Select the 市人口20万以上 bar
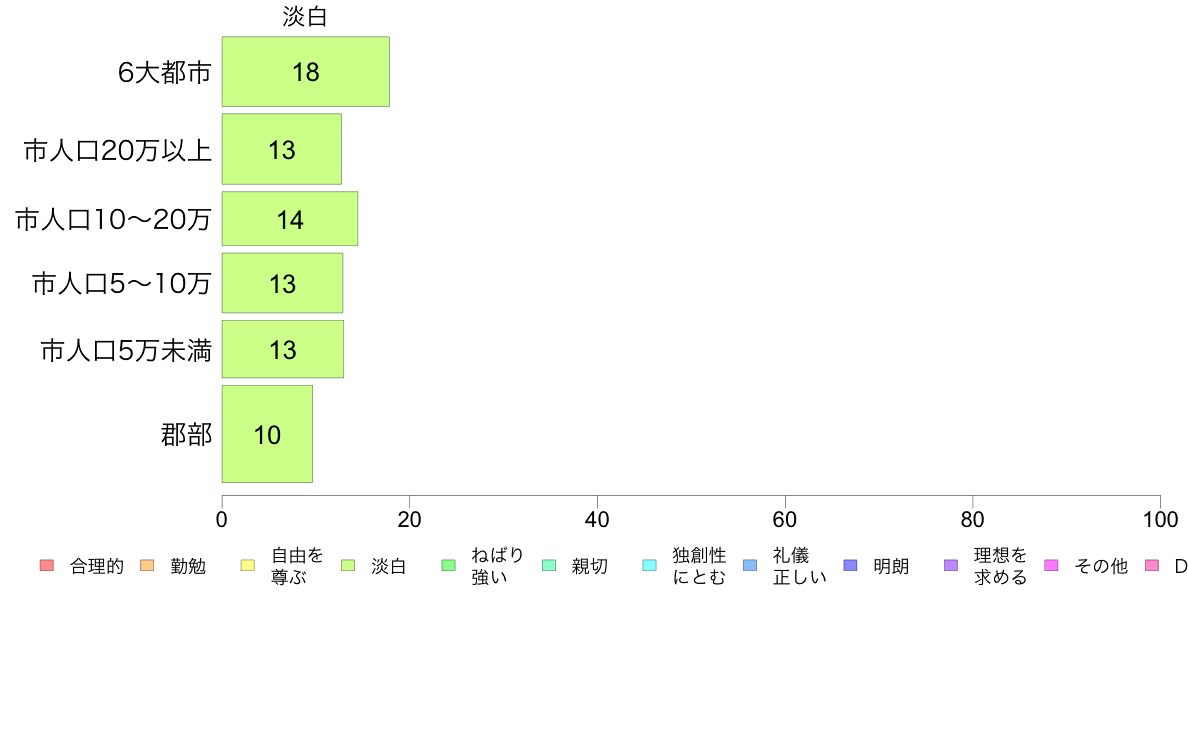Image resolution: width=1188 pixels, height=736 pixels. click(x=282, y=149)
